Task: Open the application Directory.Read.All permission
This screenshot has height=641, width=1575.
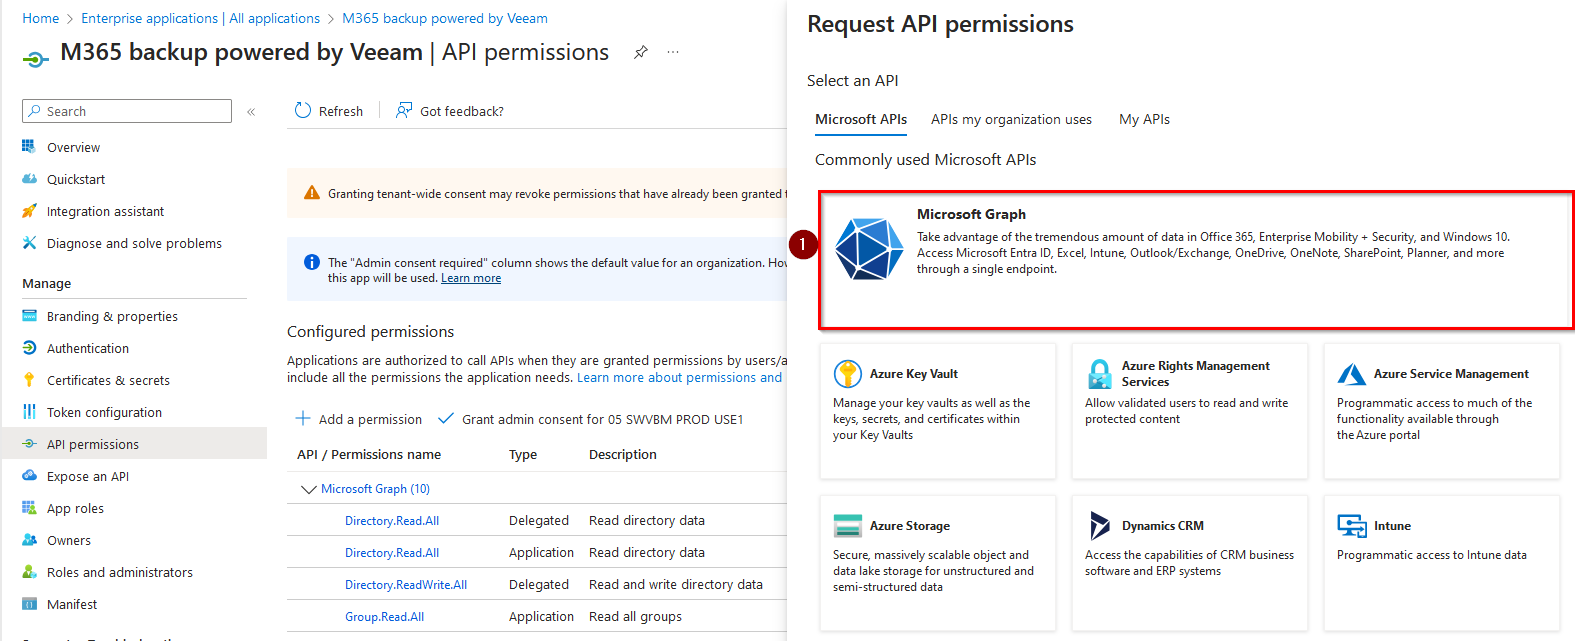Action: tap(392, 553)
